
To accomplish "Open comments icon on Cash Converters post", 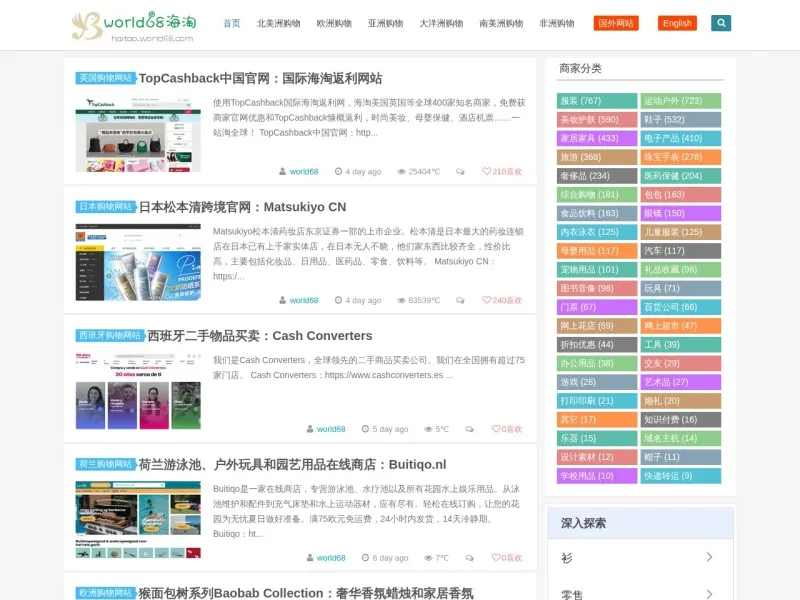I will pyautogui.click(x=469, y=429).
